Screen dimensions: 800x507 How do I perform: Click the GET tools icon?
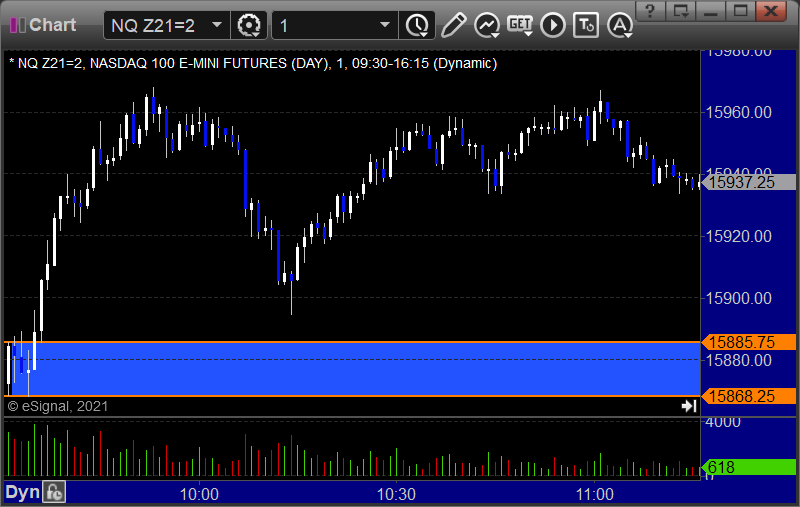[x=520, y=25]
